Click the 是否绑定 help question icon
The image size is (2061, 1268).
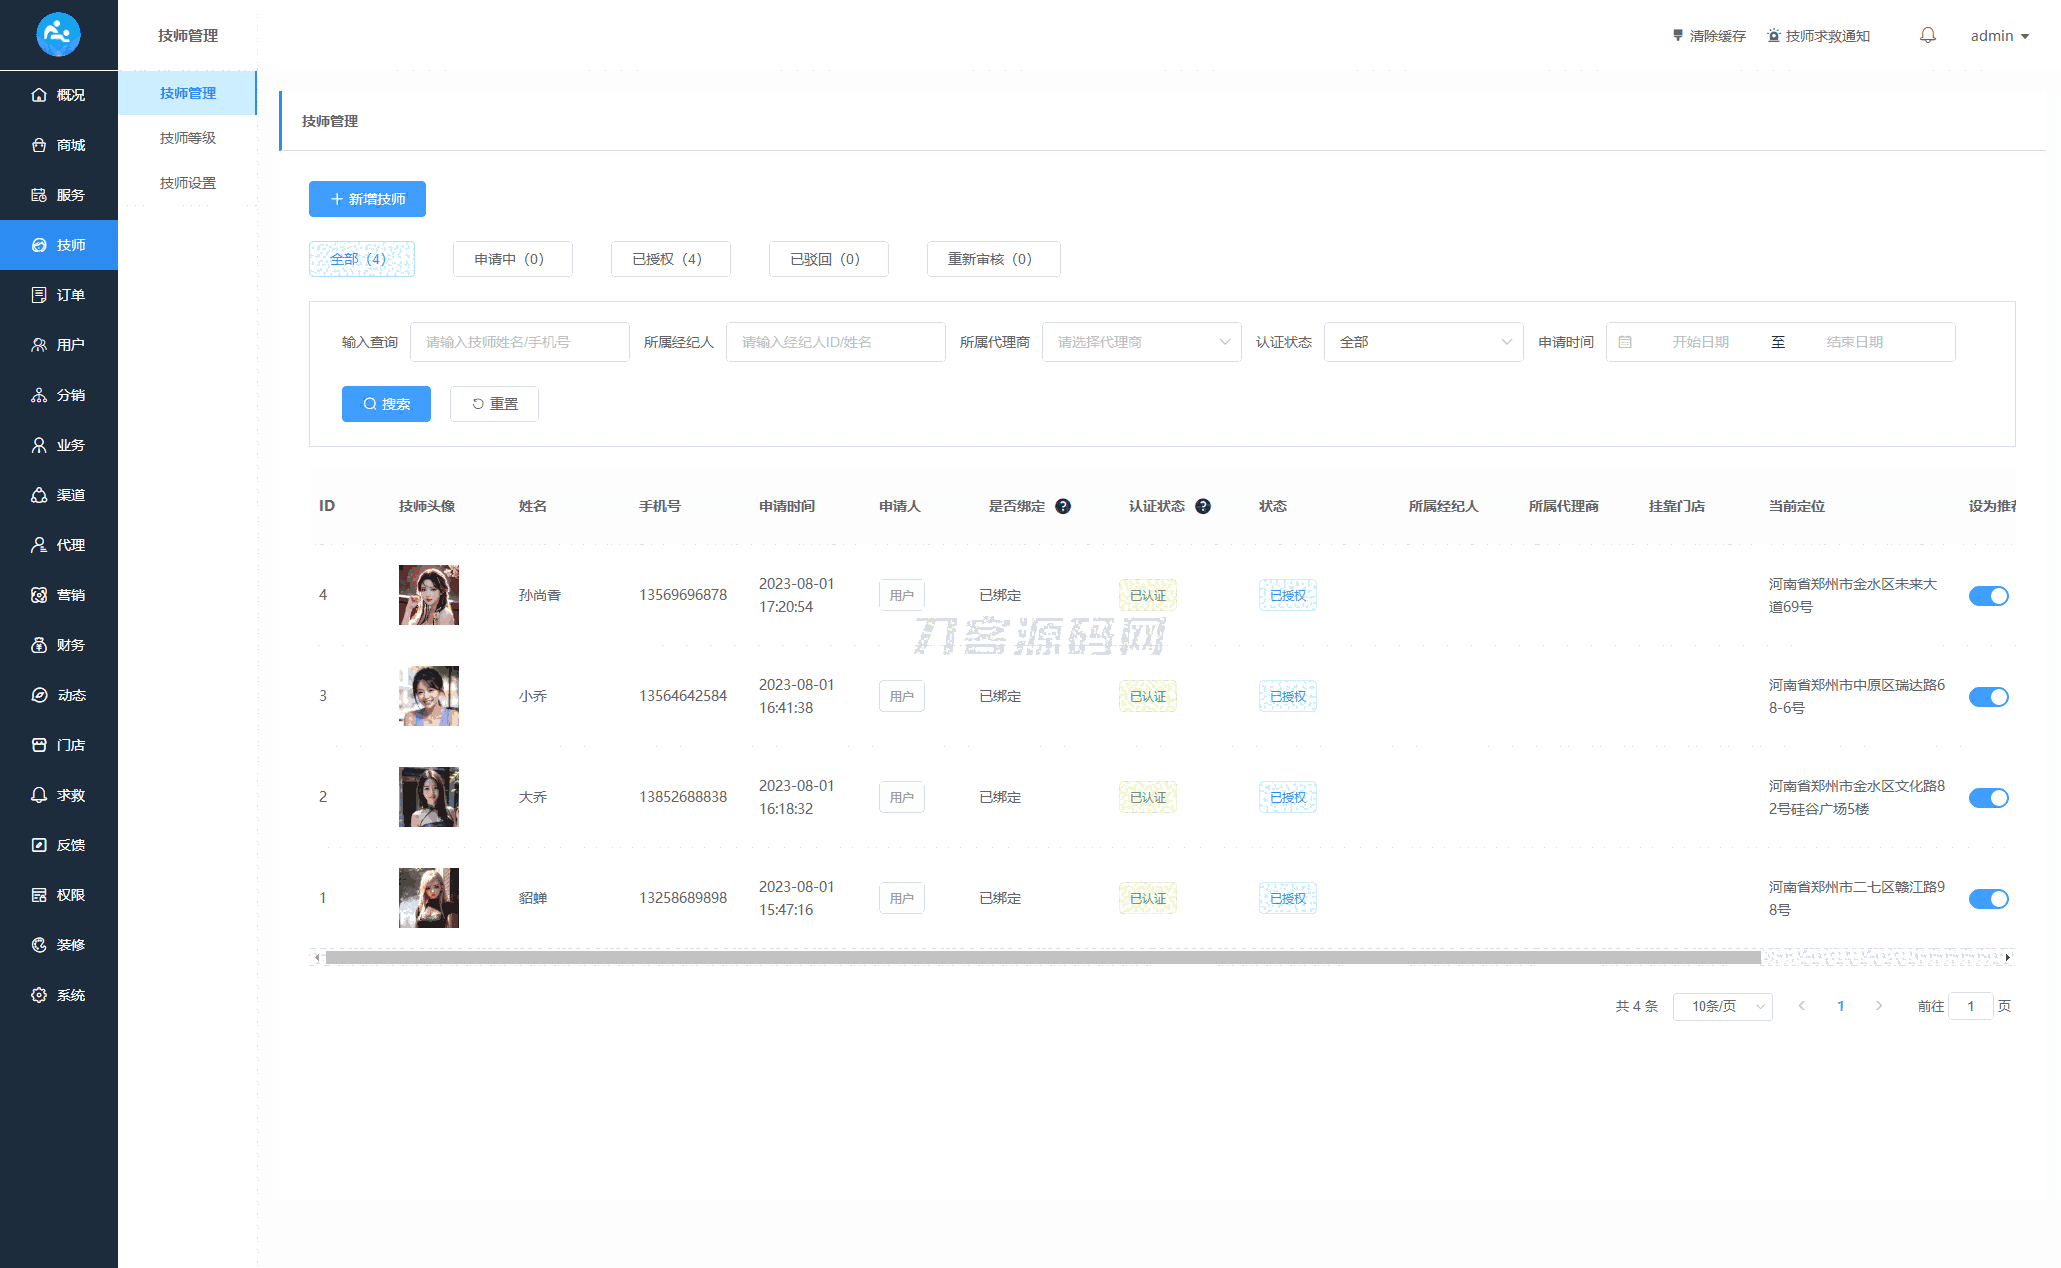click(1063, 506)
